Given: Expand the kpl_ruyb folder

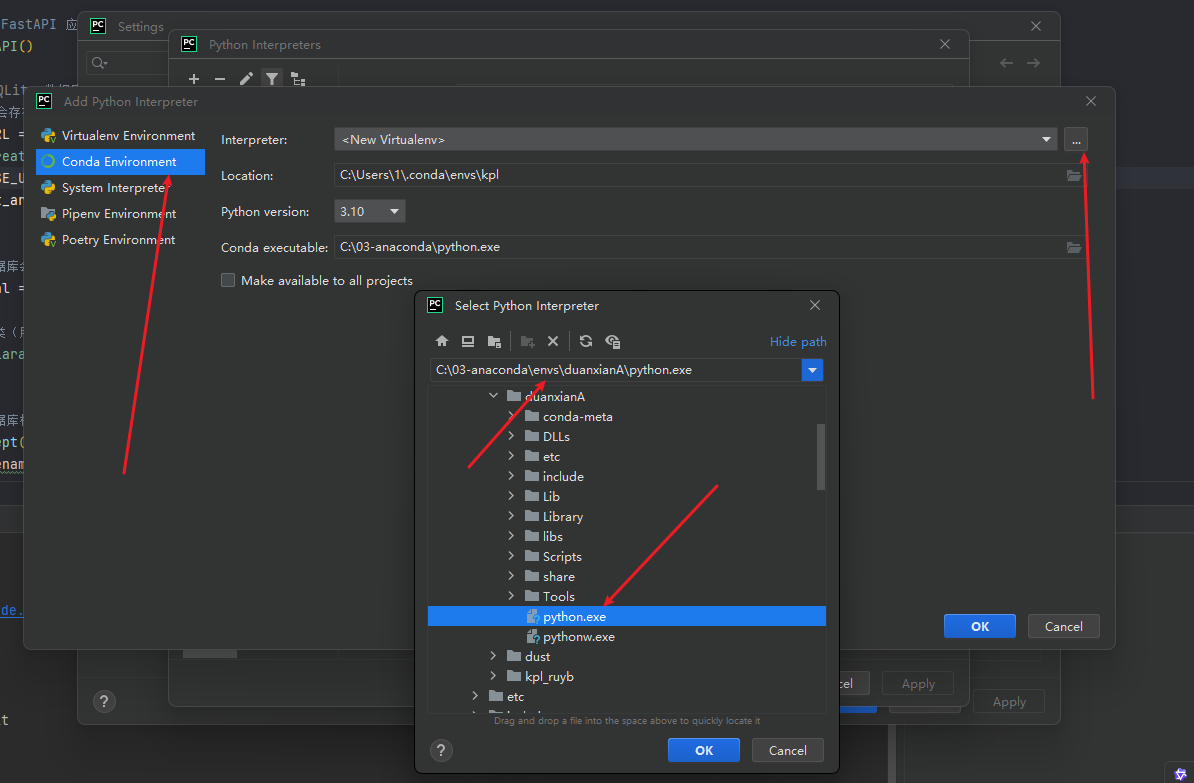Looking at the screenshot, I should [x=493, y=676].
